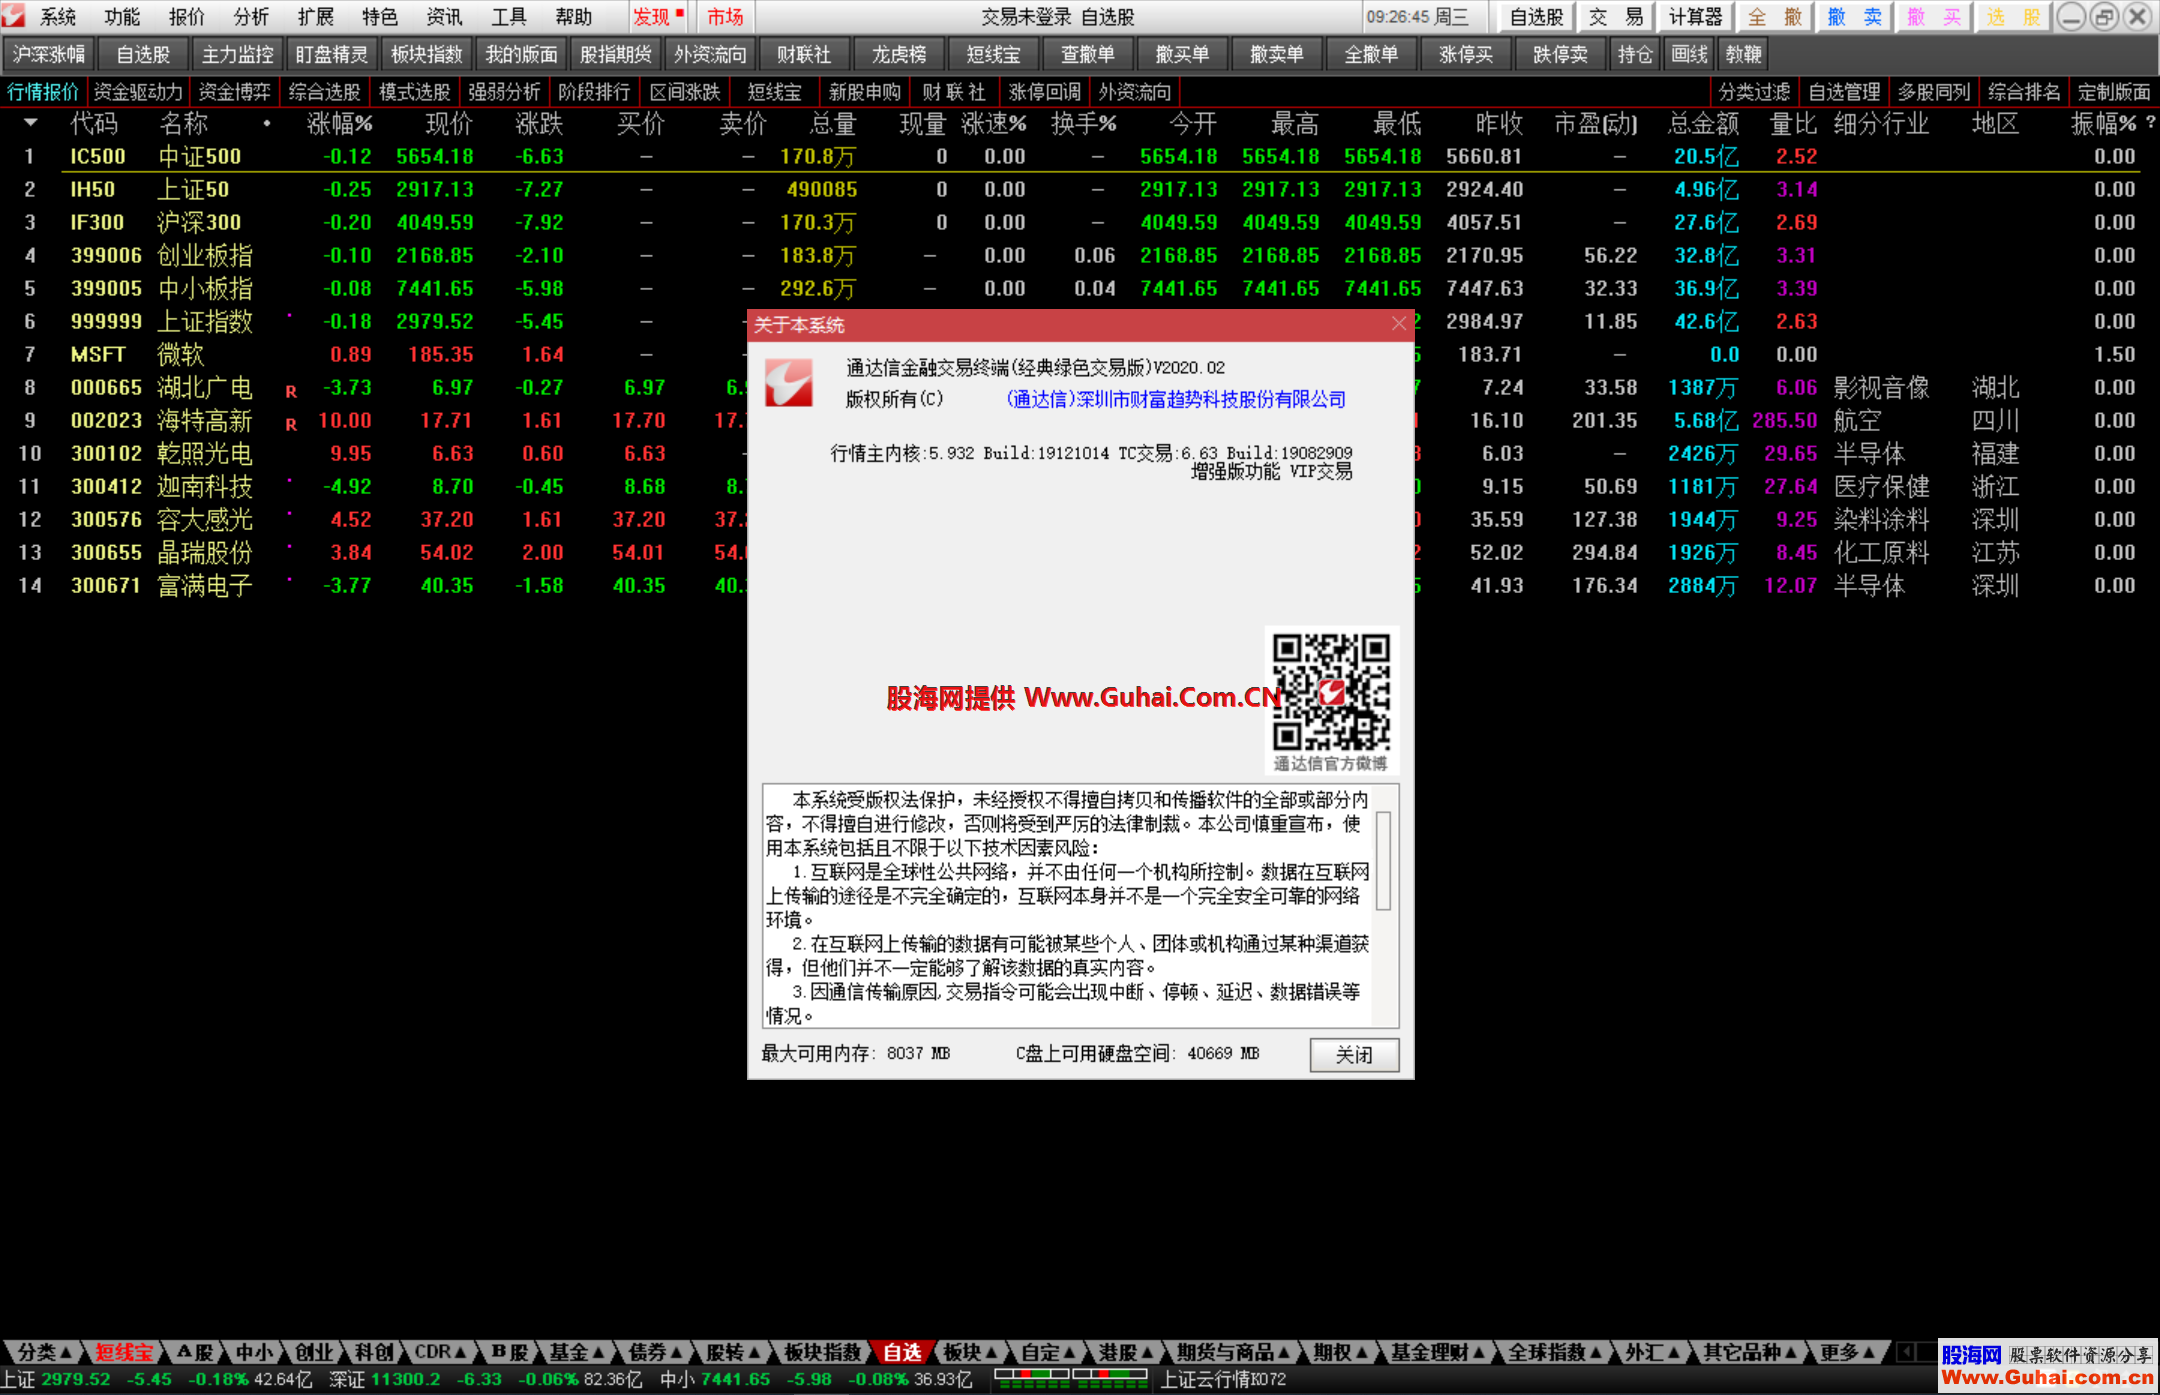Click the blue 撤卖 button
The image size is (2160, 1395).
pyautogui.click(x=1854, y=17)
